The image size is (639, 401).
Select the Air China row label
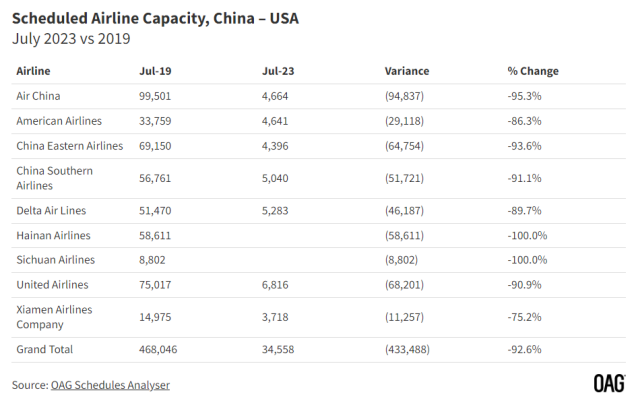point(41,96)
